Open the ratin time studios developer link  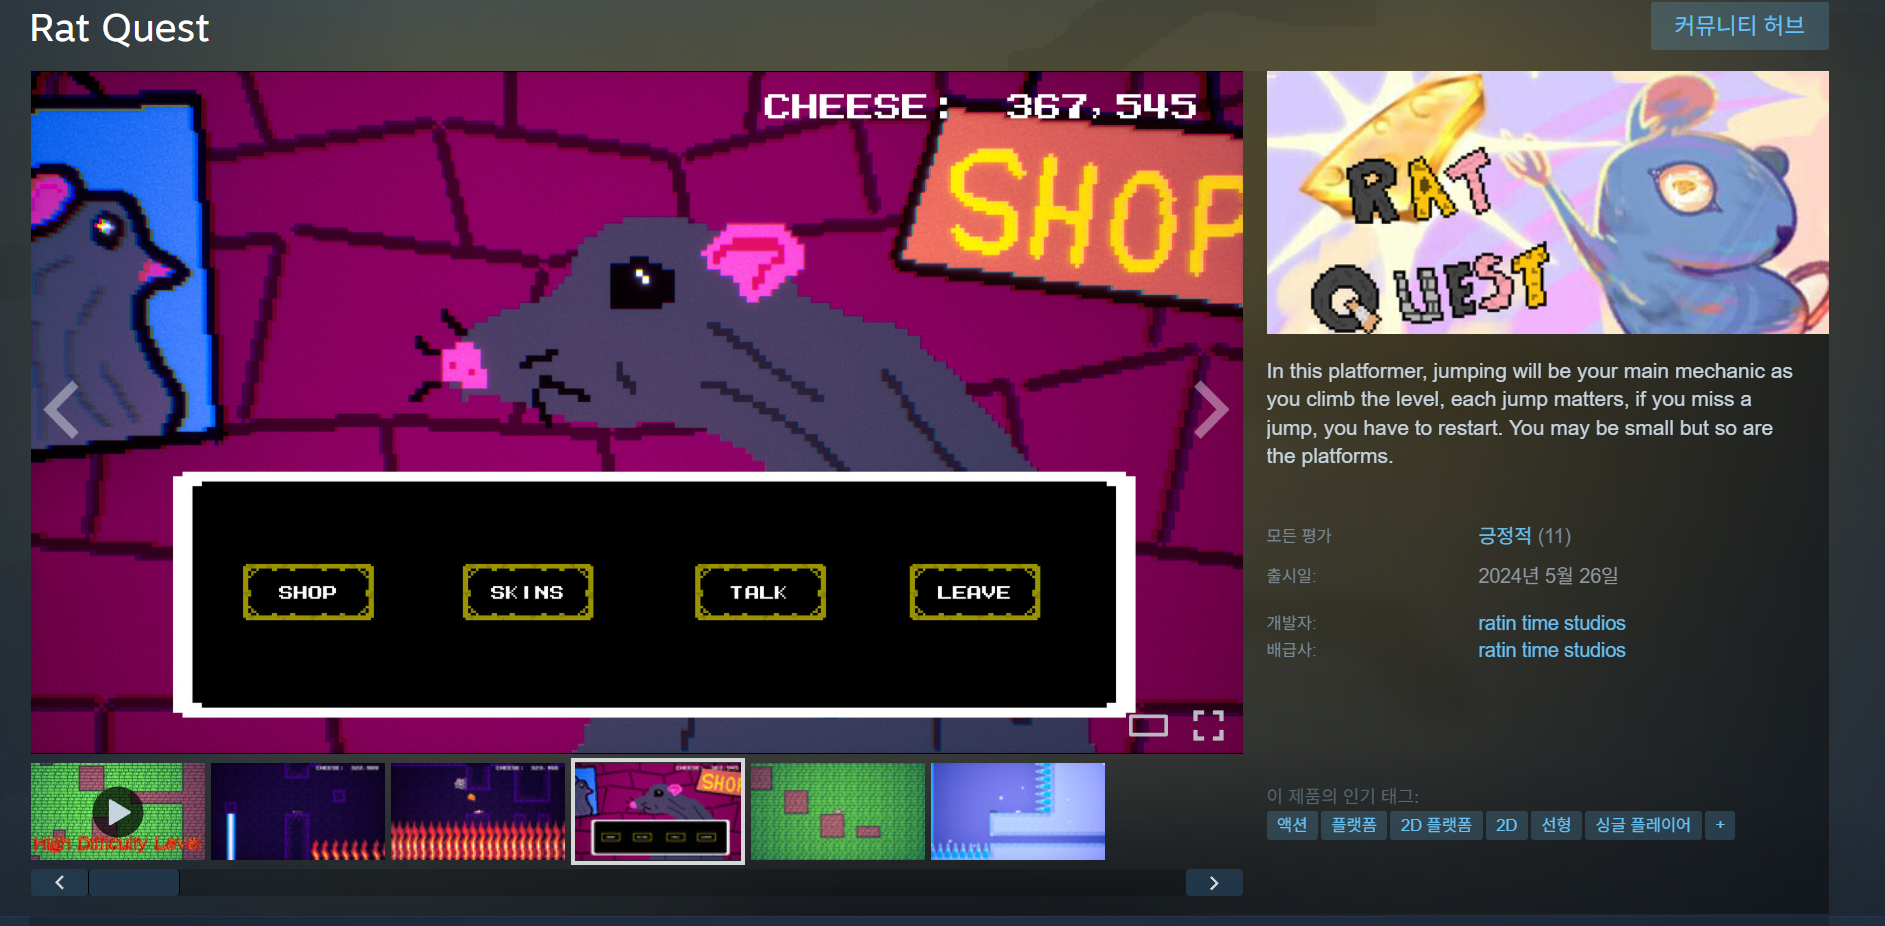click(x=1551, y=623)
